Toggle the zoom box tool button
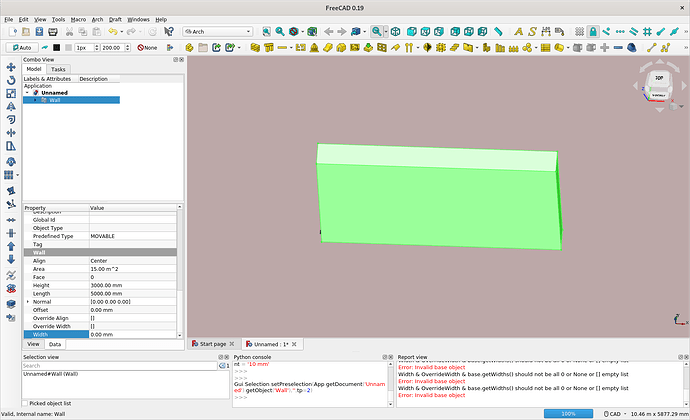This screenshot has height=420, width=690. tap(376, 32)
